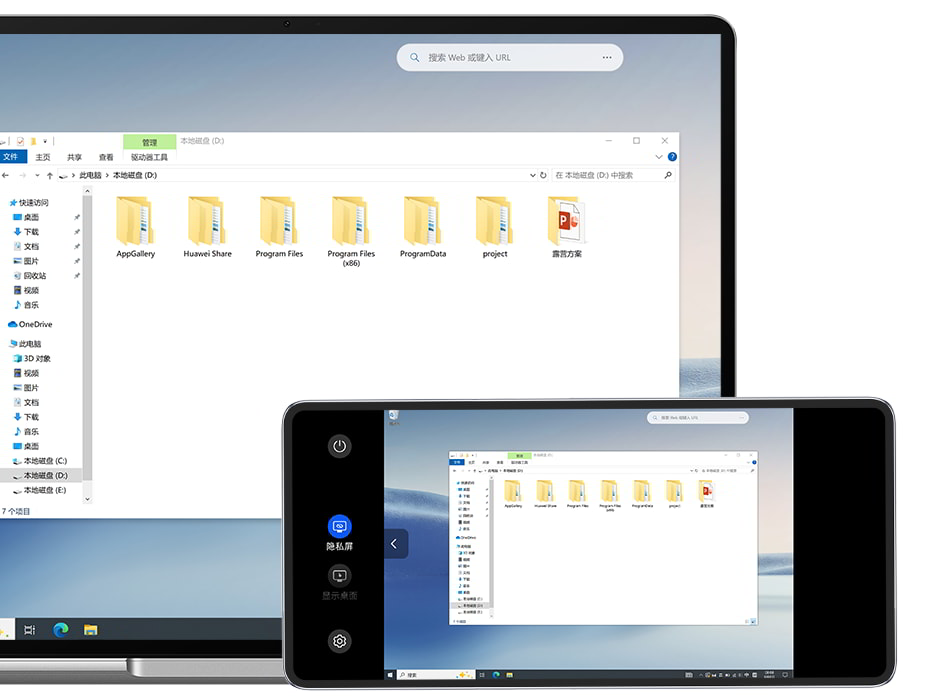Open the Huawei Share folder
The image size is (930, 700).
(x=207, y=223)
